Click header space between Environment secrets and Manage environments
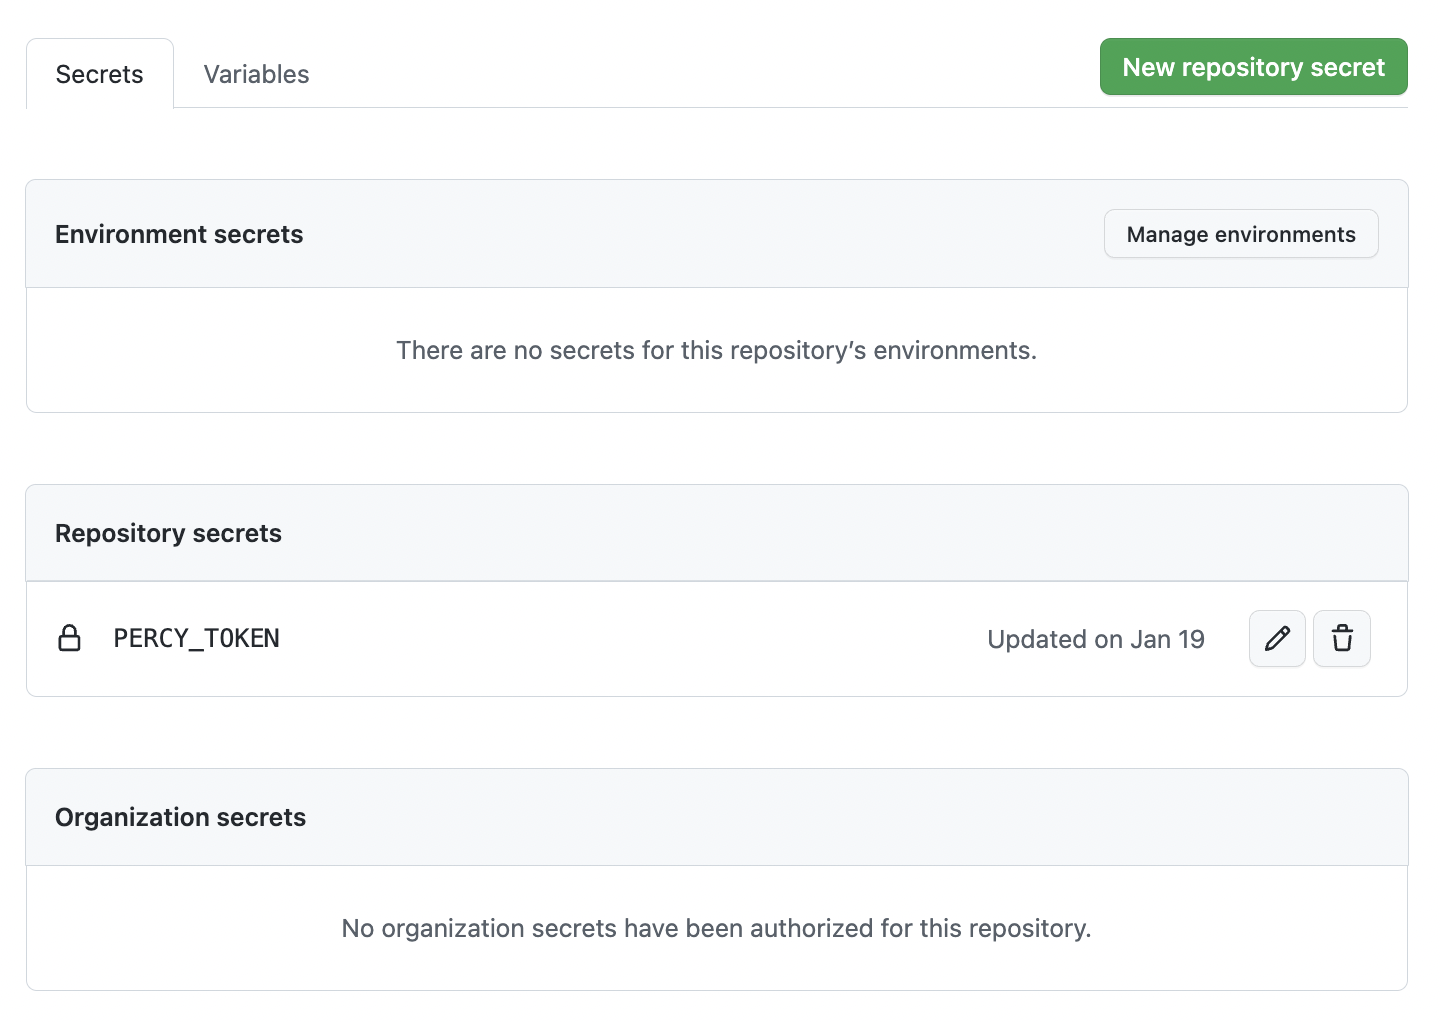1440x1022 pixels. coord(700,234)
